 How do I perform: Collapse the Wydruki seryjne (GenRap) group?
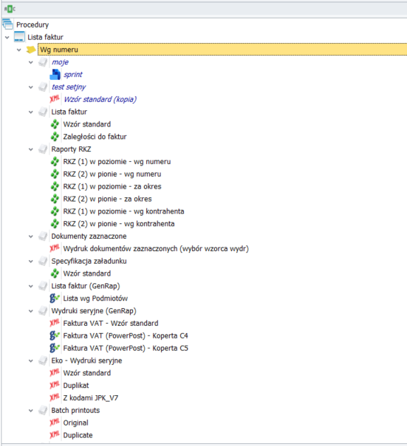tap(31, 311)
